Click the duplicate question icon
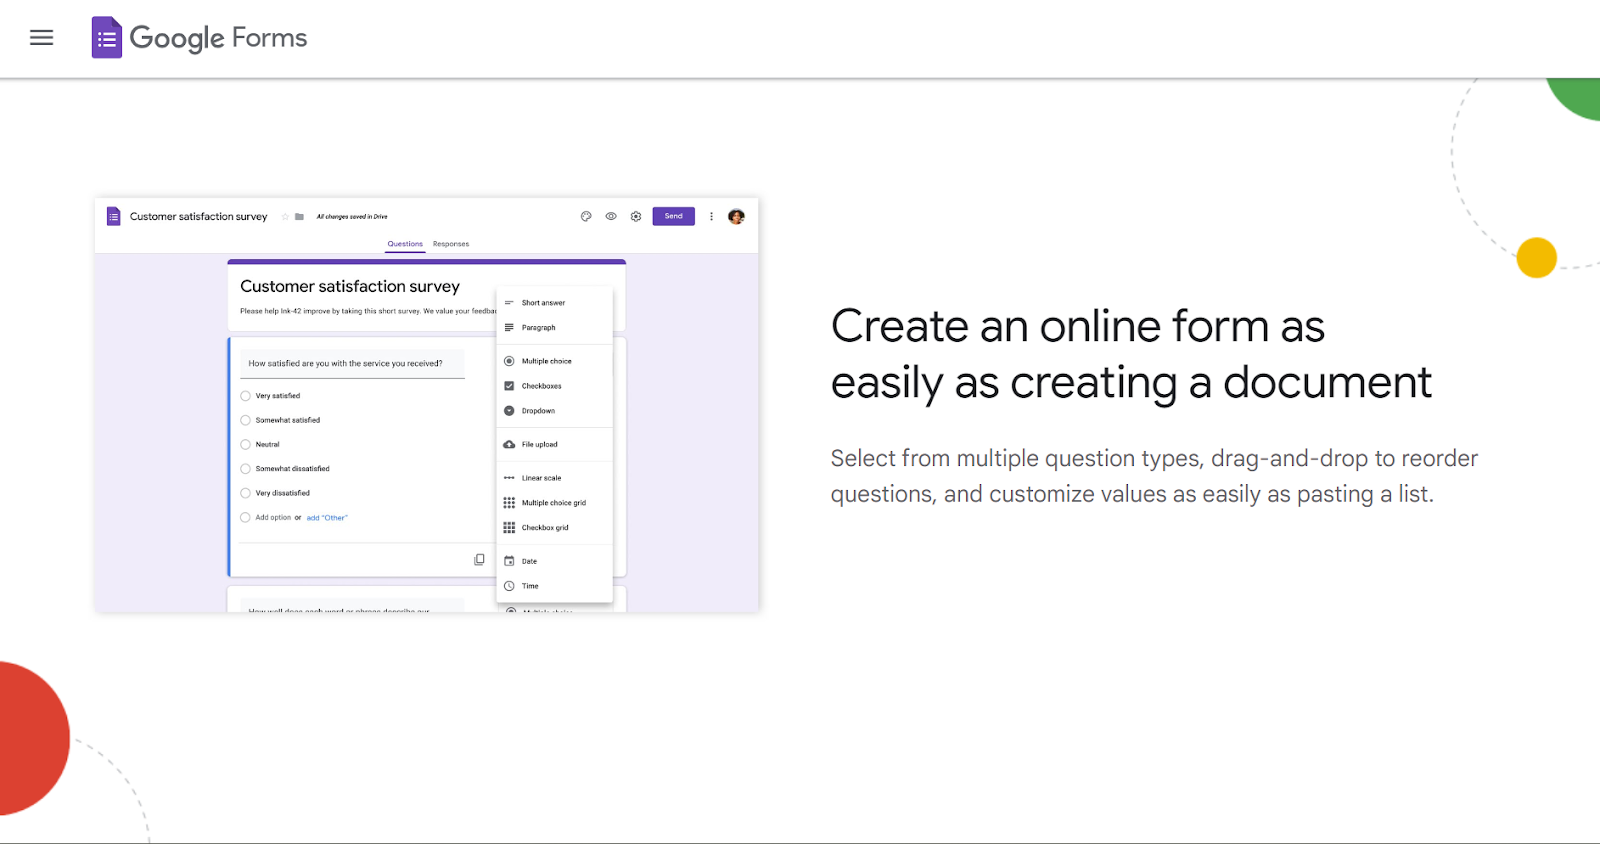Viewport: 1600px width, 844px height. pos(479,560)
